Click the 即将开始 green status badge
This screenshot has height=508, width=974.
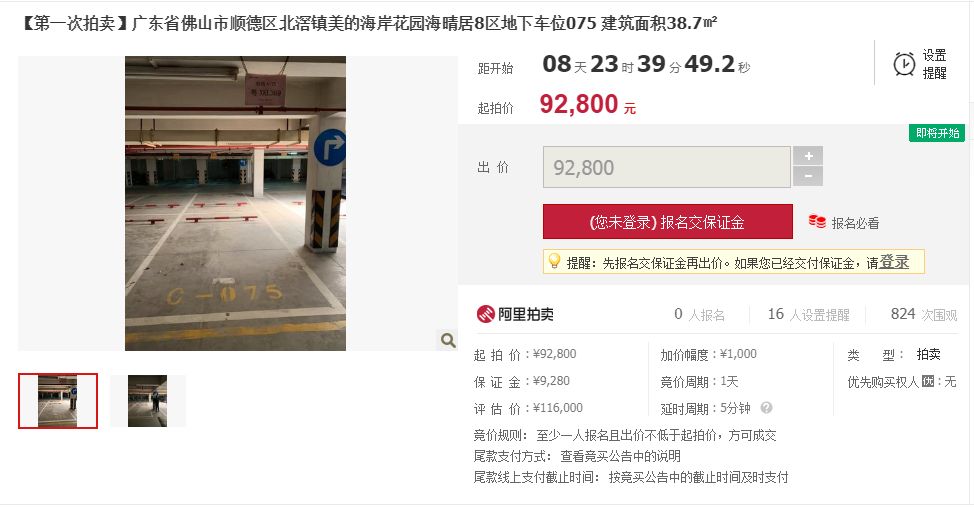tap(937, 133)
